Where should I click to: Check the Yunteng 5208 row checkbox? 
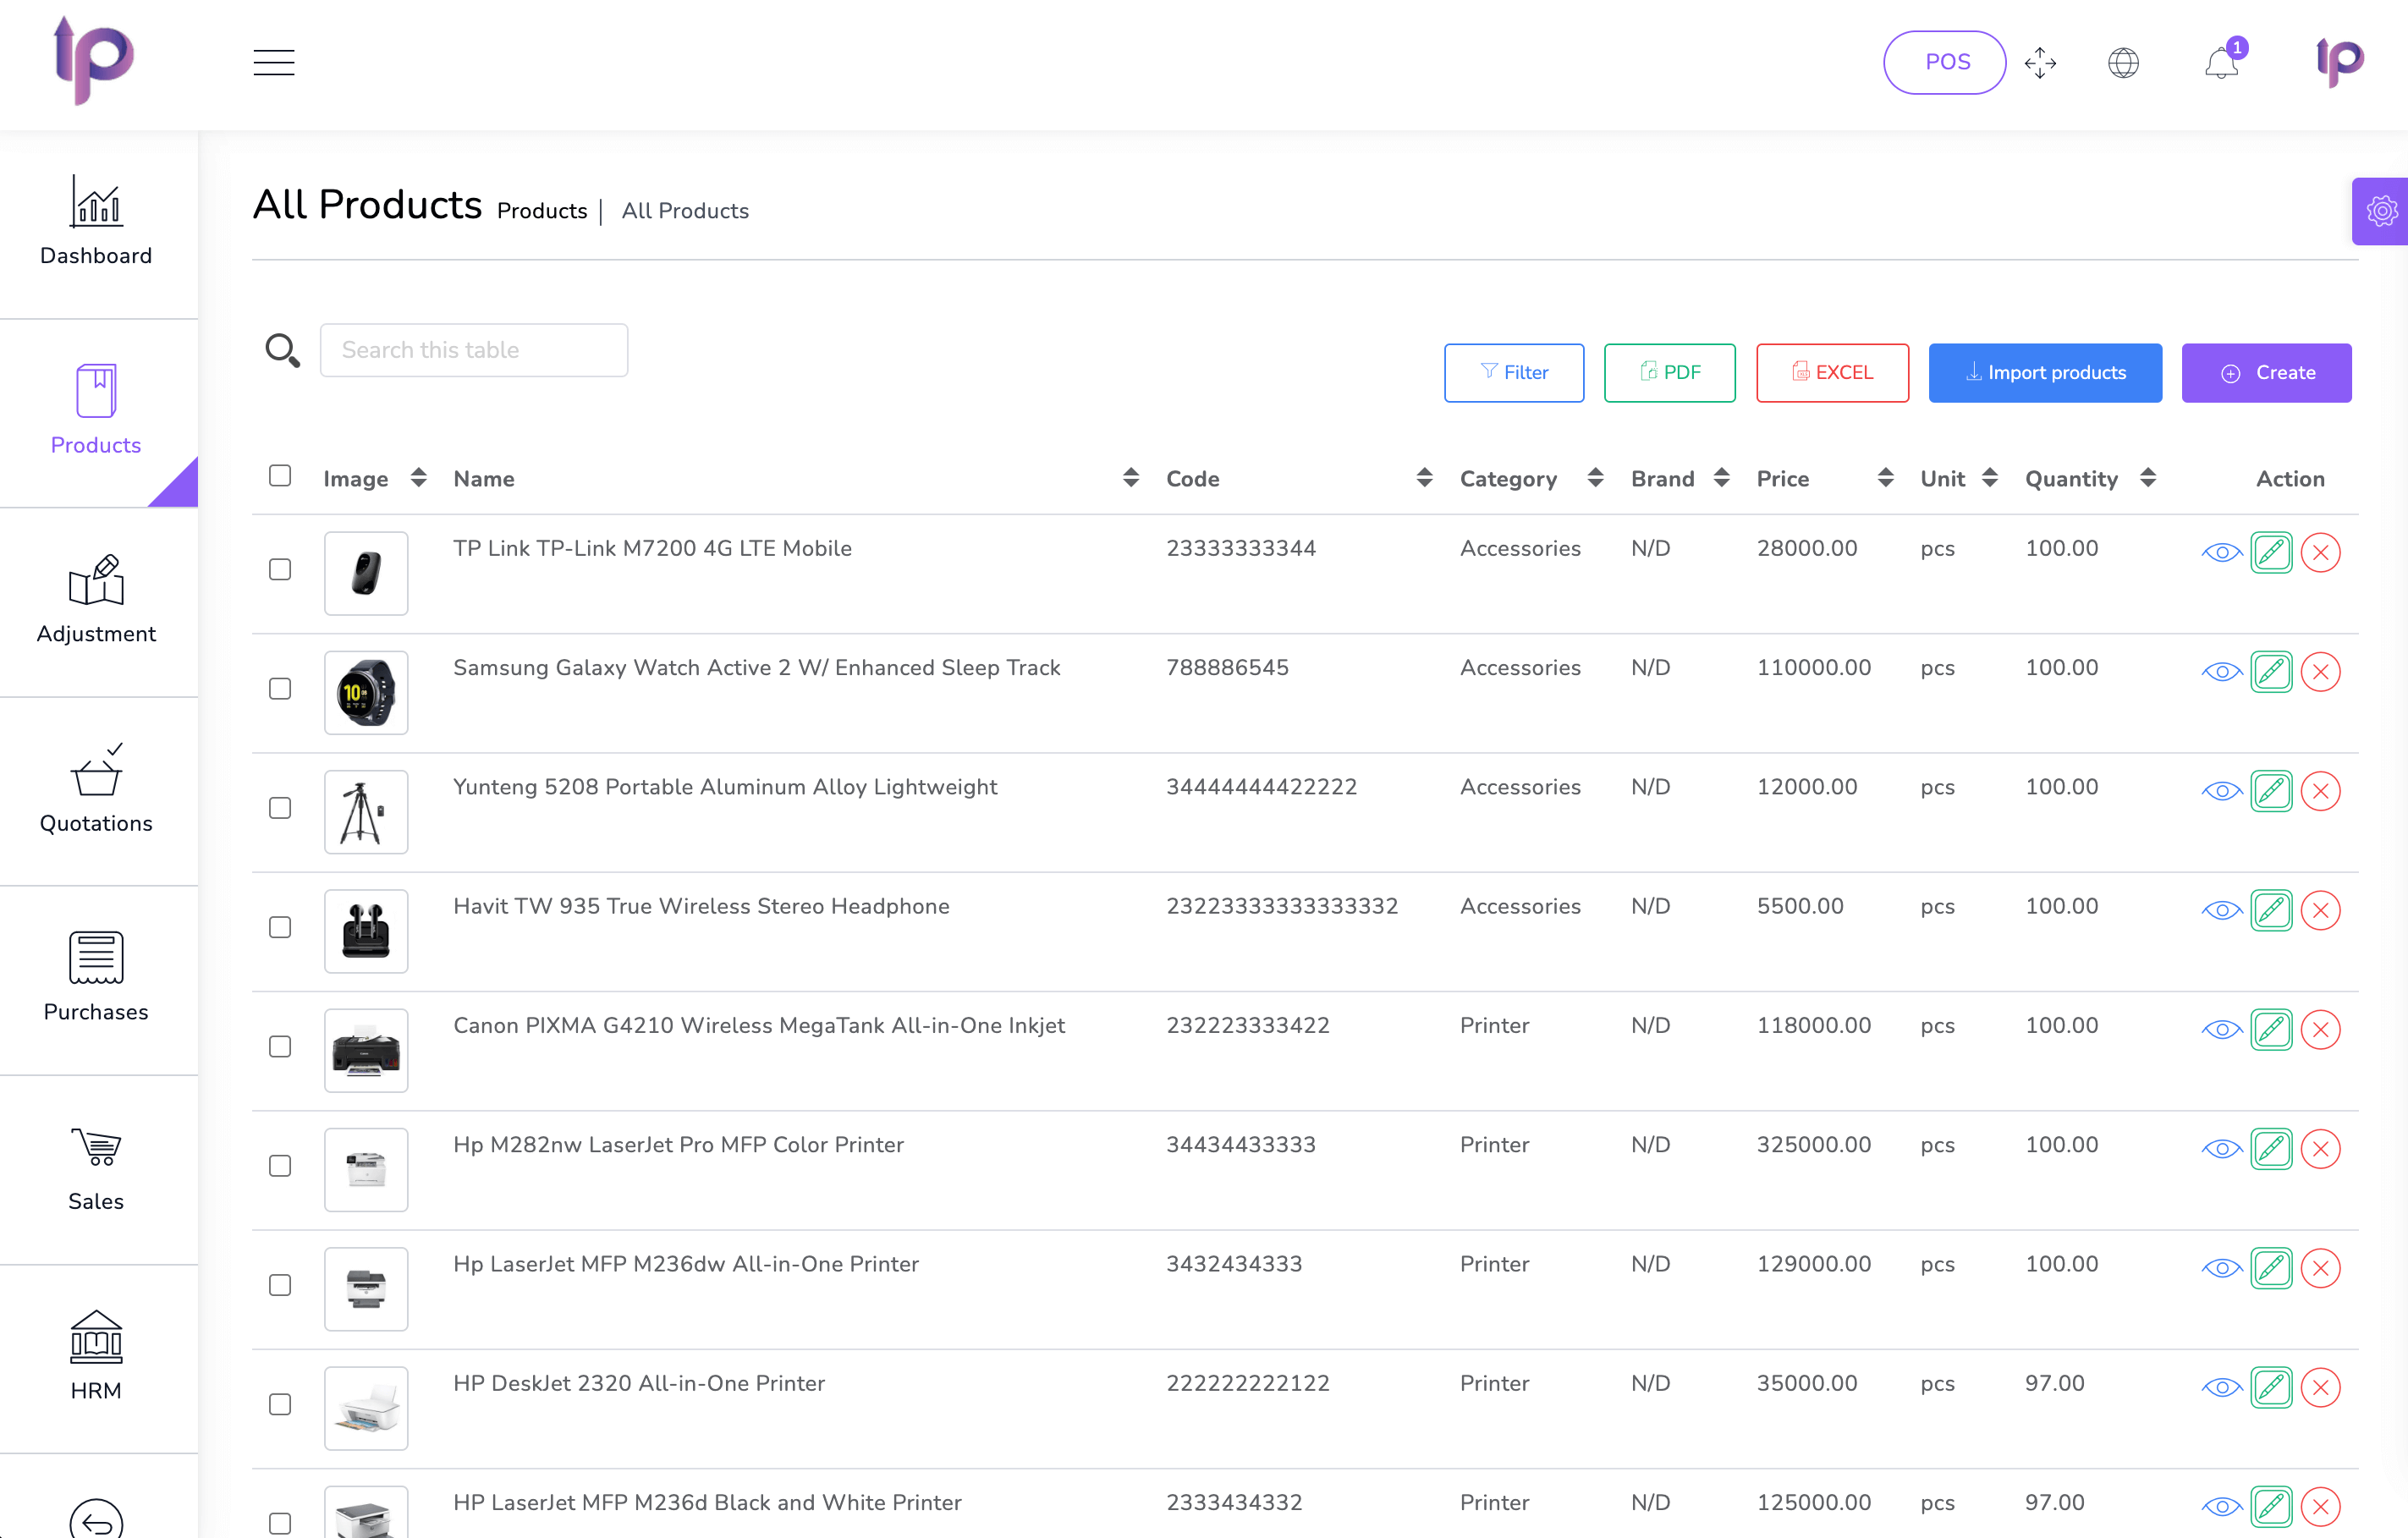(280, 807)
